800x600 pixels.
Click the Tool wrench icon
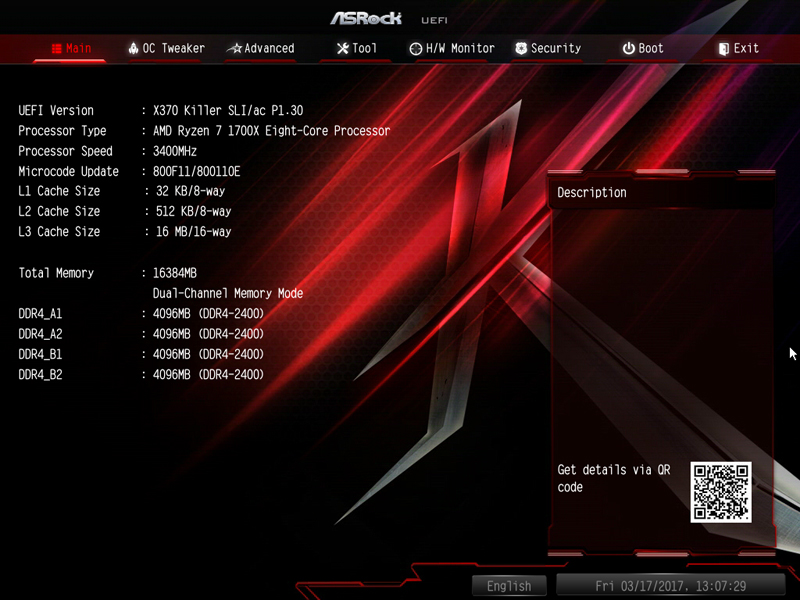[x=343, y=48]
